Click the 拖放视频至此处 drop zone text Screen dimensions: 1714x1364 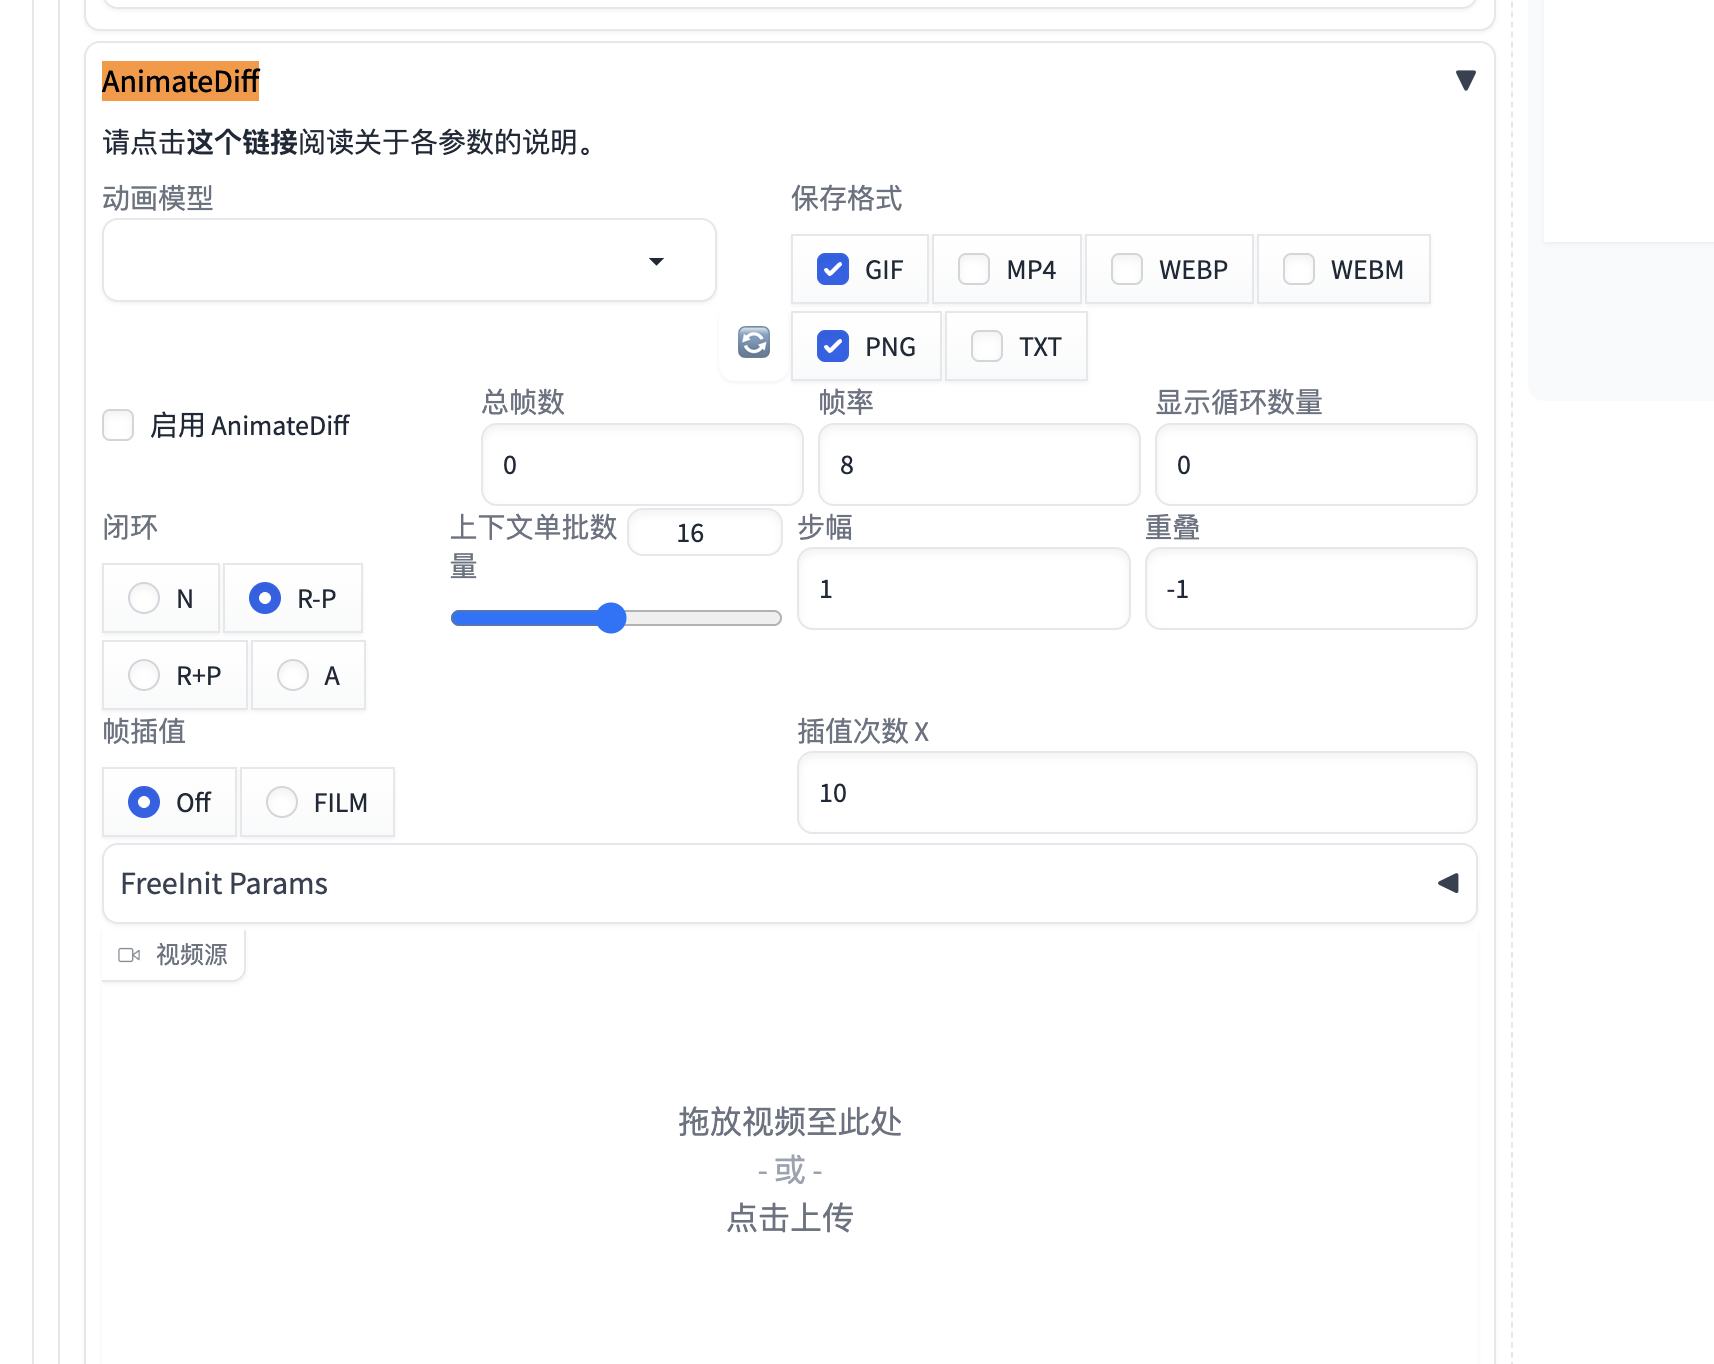point(790,1122)
